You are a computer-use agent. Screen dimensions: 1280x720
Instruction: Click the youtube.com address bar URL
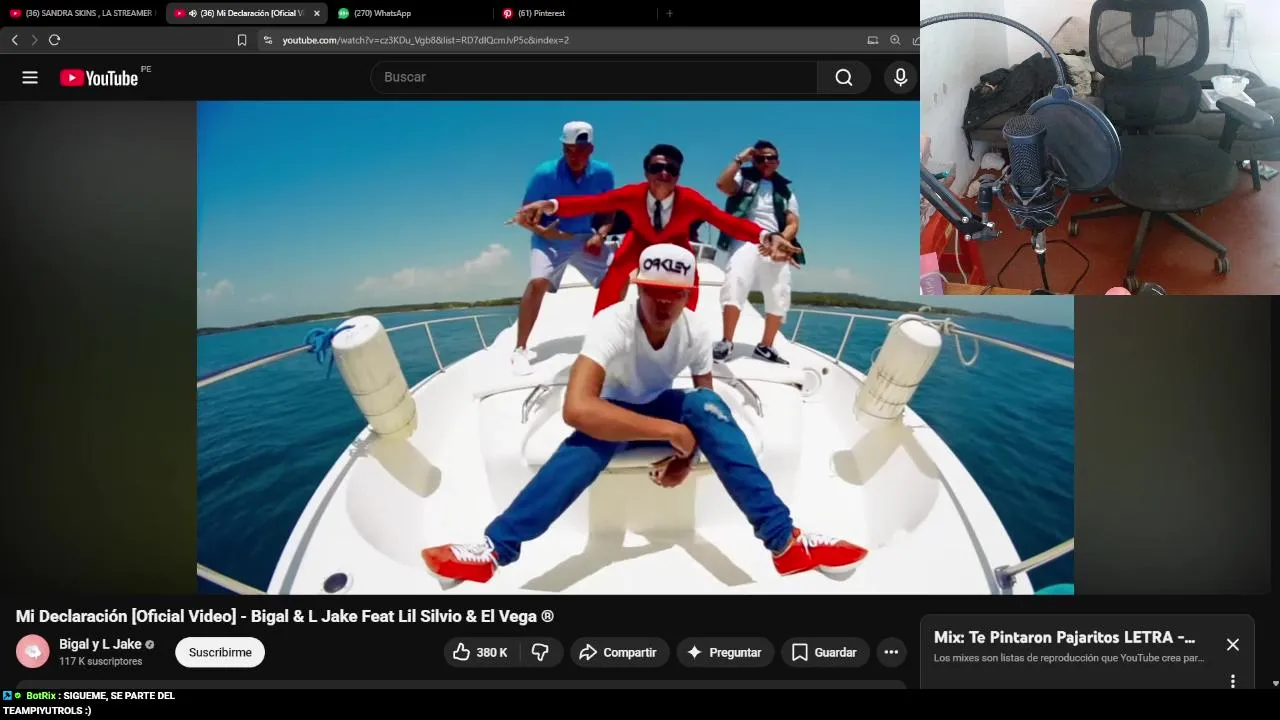click(425, 40)
